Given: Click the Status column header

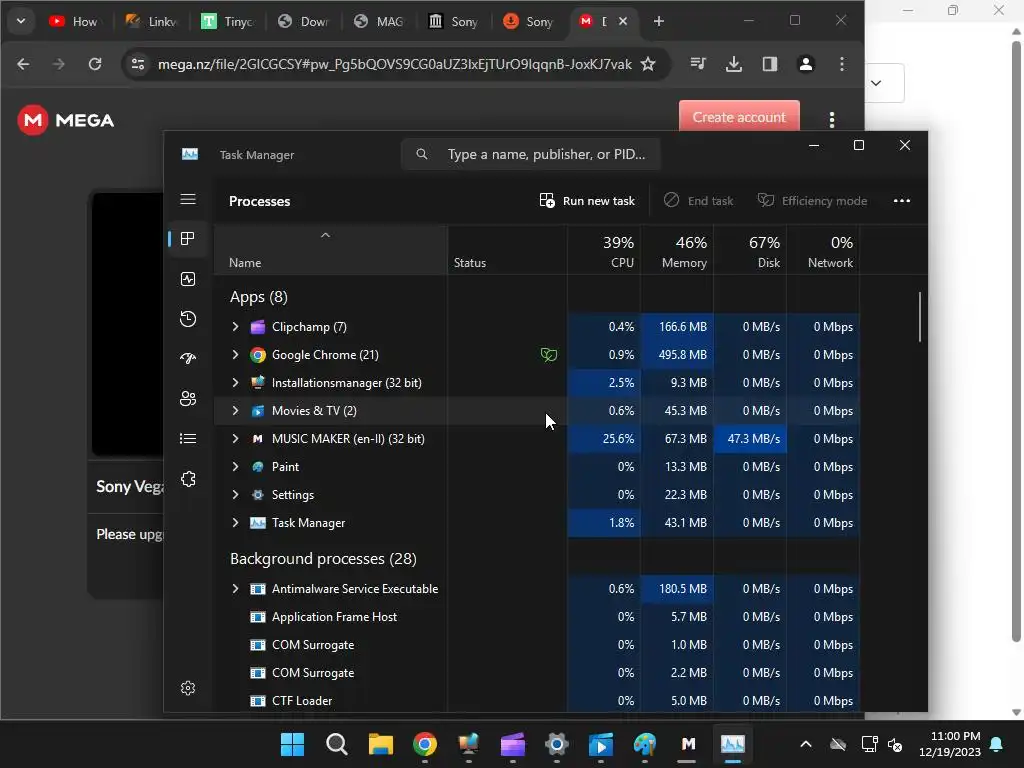Looking at the screenshot, I should click(x=507, y=251).
